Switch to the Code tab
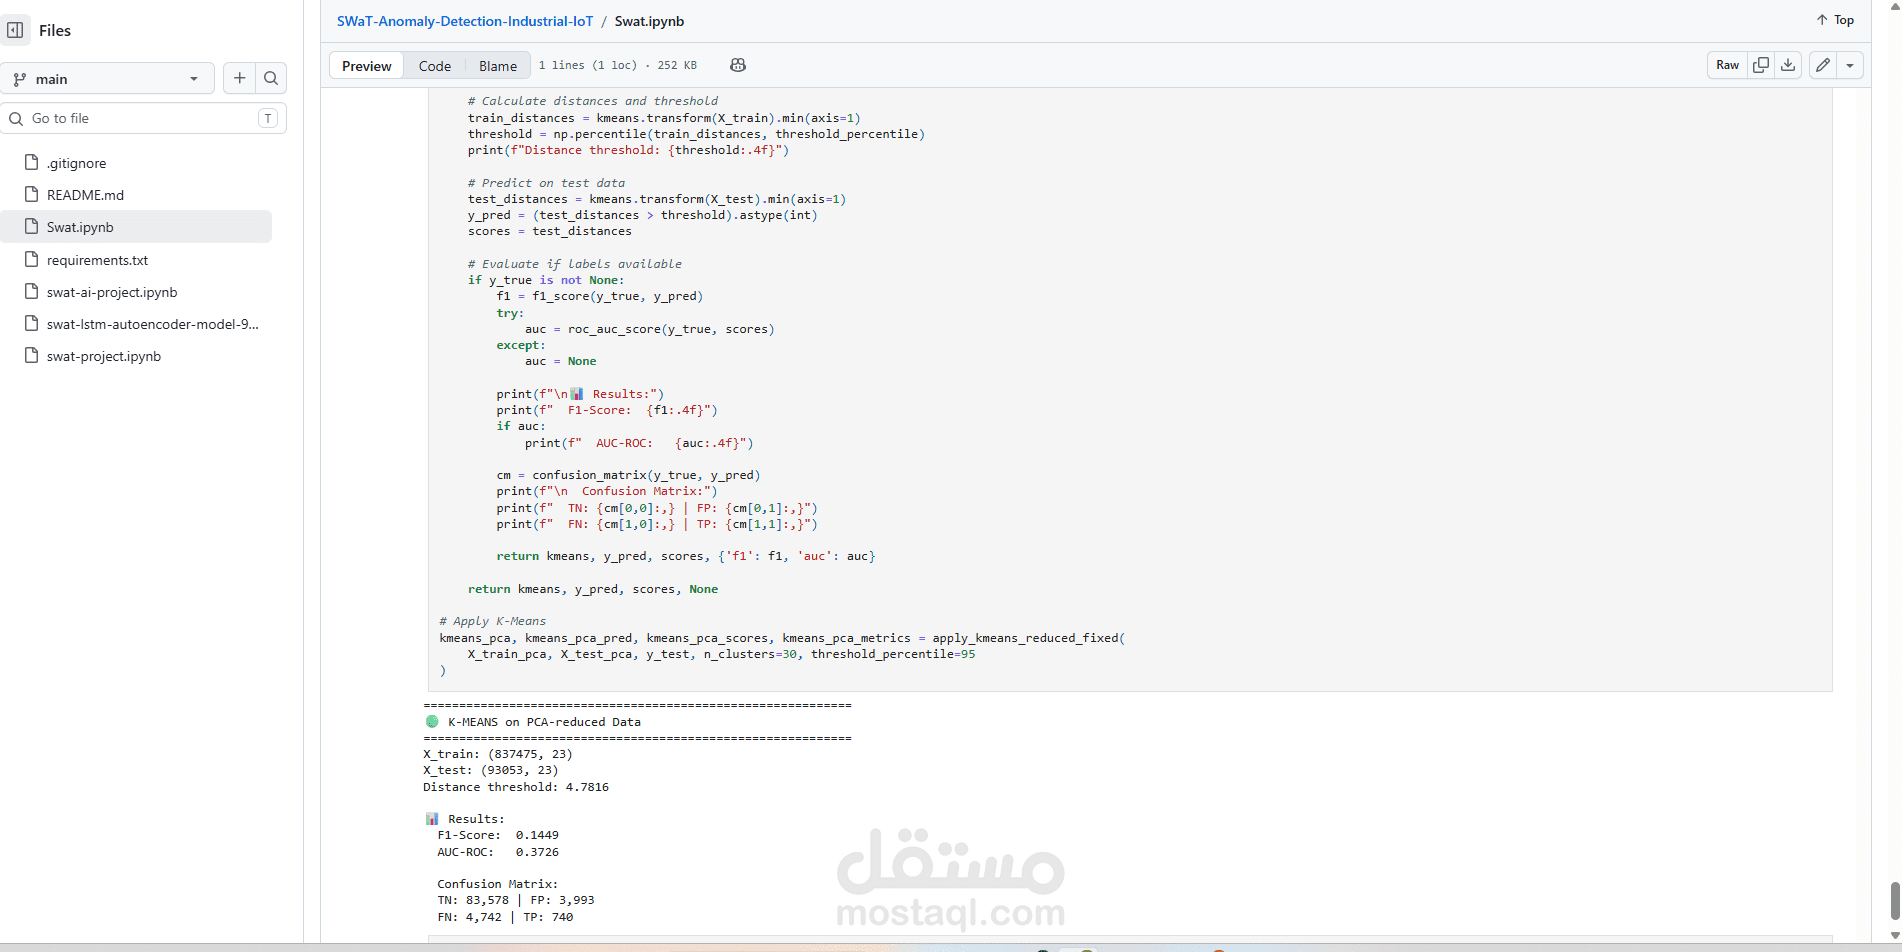Viewport: 1902px width, 952px height. tap(435, 66)
